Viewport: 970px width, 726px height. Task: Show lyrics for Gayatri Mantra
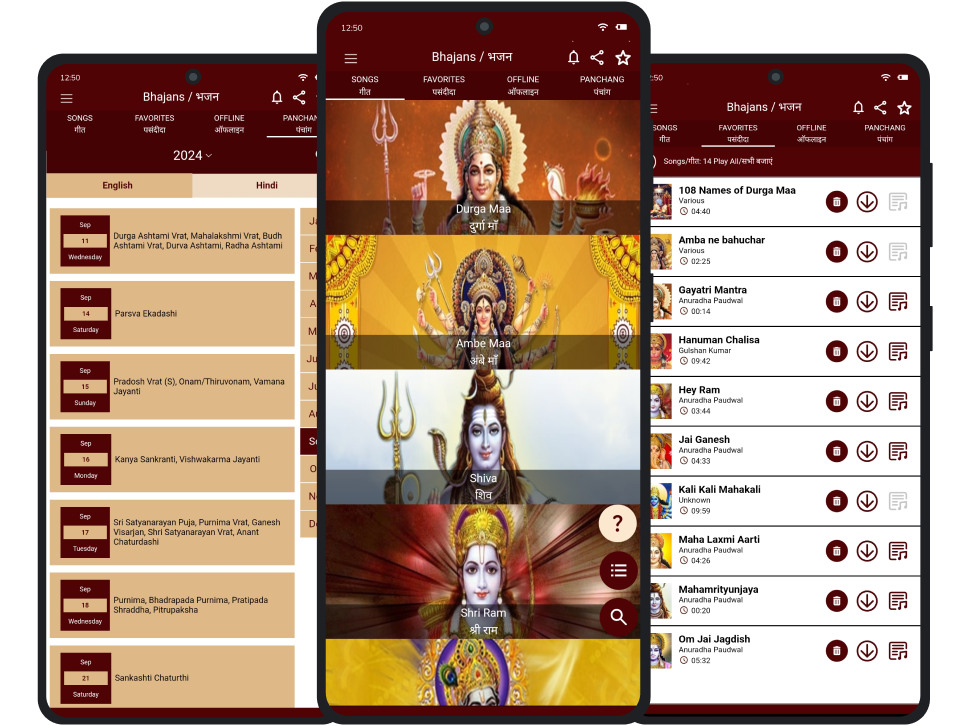[x=898, y=302]
